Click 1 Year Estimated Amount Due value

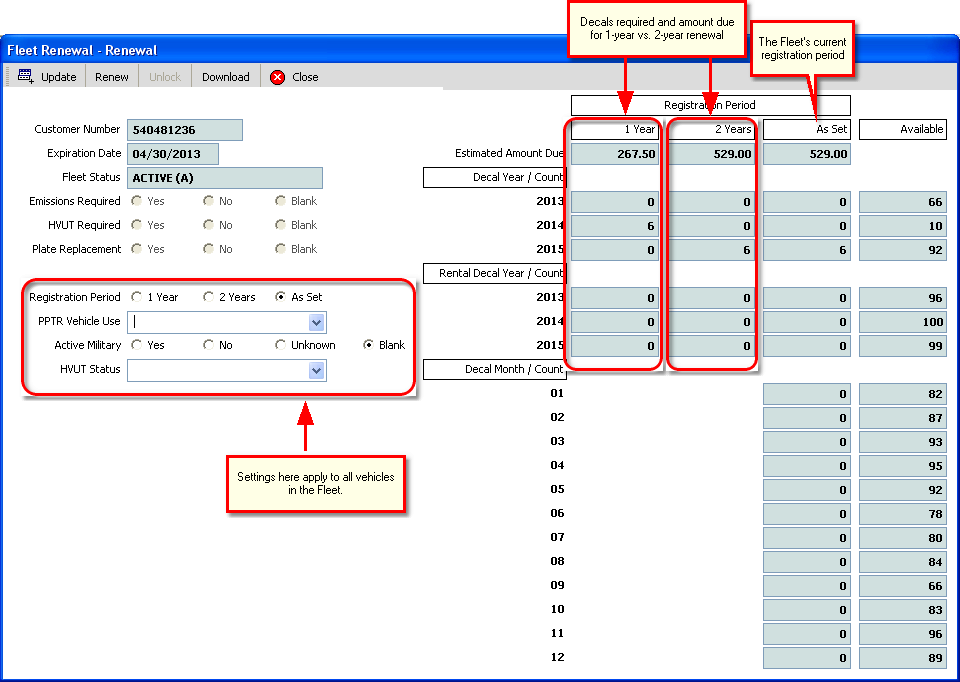(x=615, y=154)
